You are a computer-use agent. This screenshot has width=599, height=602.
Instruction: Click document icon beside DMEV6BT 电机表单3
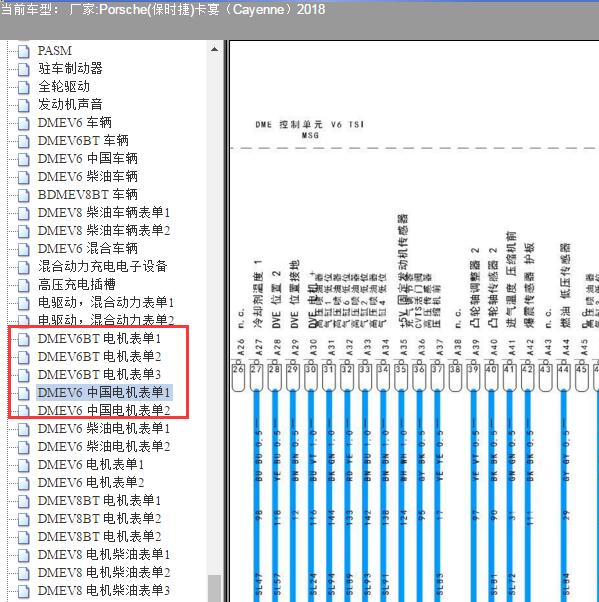point(23,375)
